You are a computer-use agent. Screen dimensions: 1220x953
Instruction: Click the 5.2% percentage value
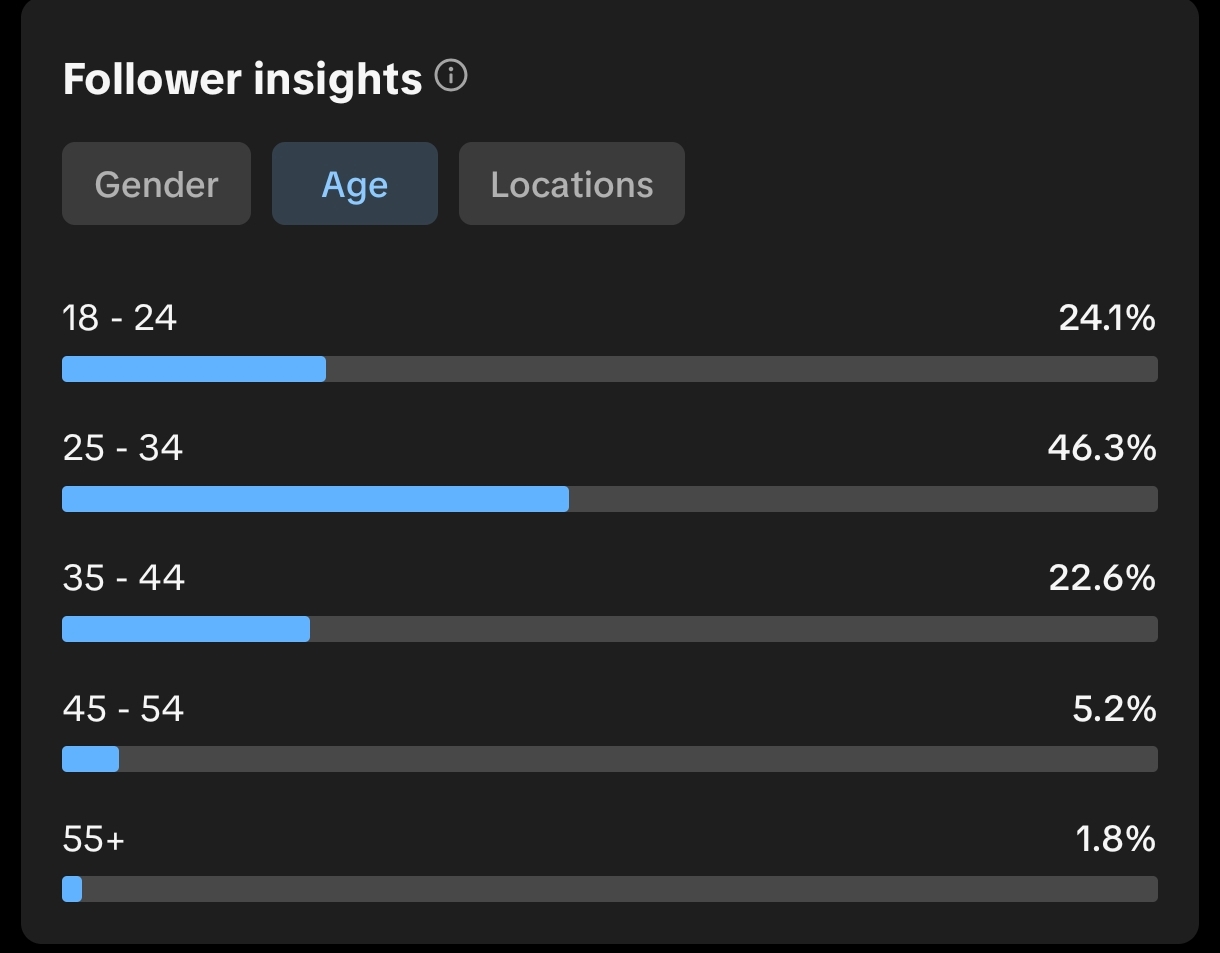(x=1114, y=709)
